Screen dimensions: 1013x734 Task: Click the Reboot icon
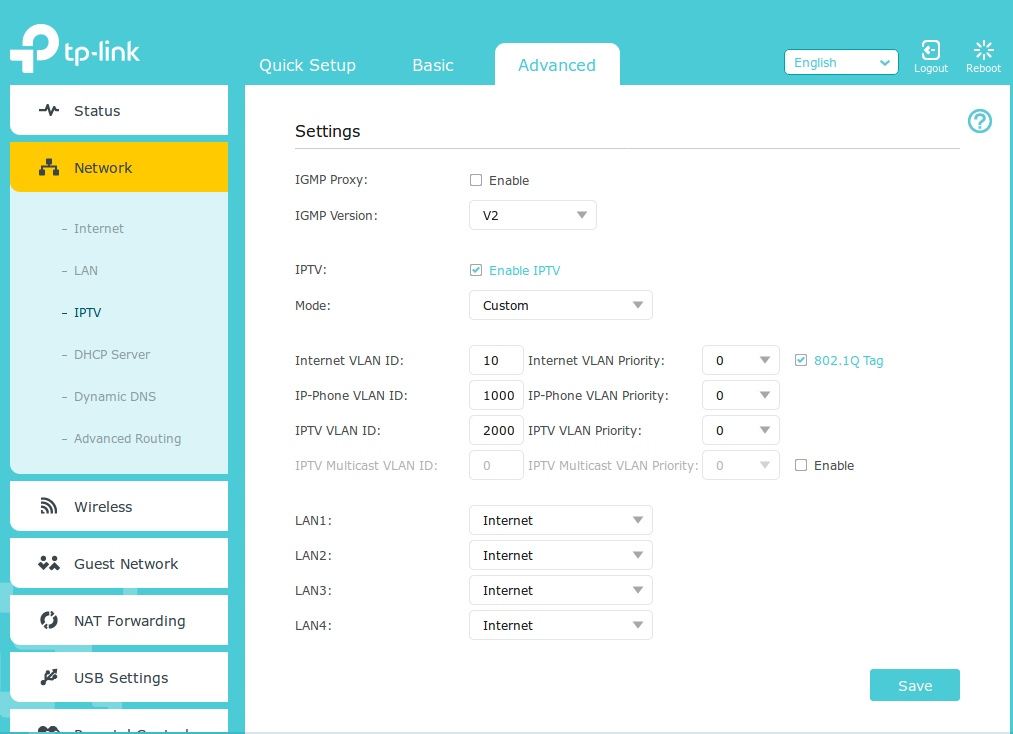[x=983, y=50]
